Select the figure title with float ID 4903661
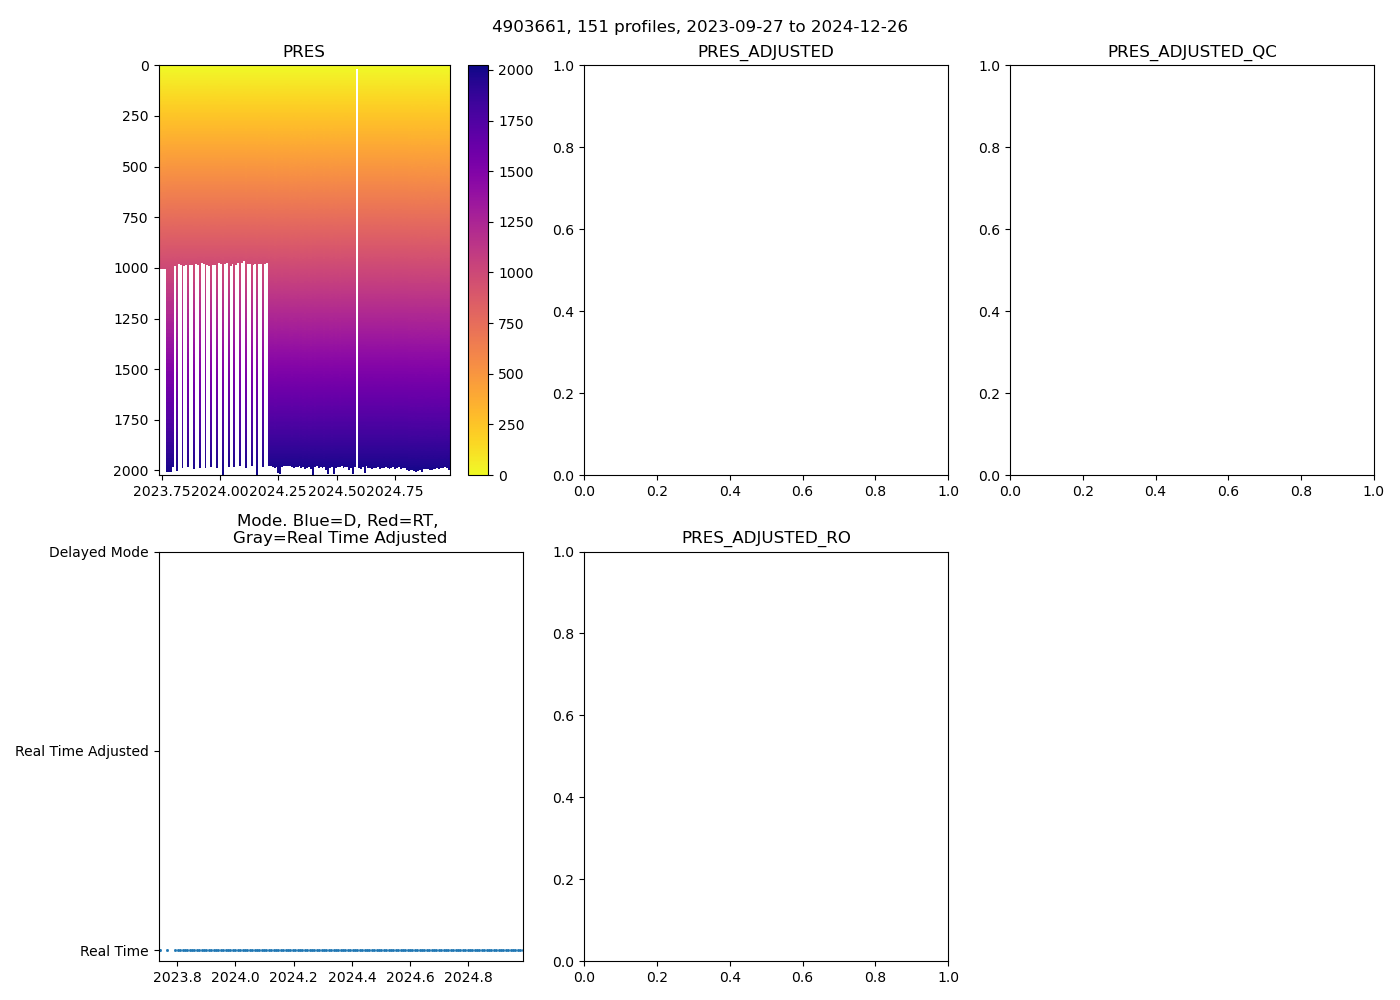 pyautogui.click(x=699, y=27)
